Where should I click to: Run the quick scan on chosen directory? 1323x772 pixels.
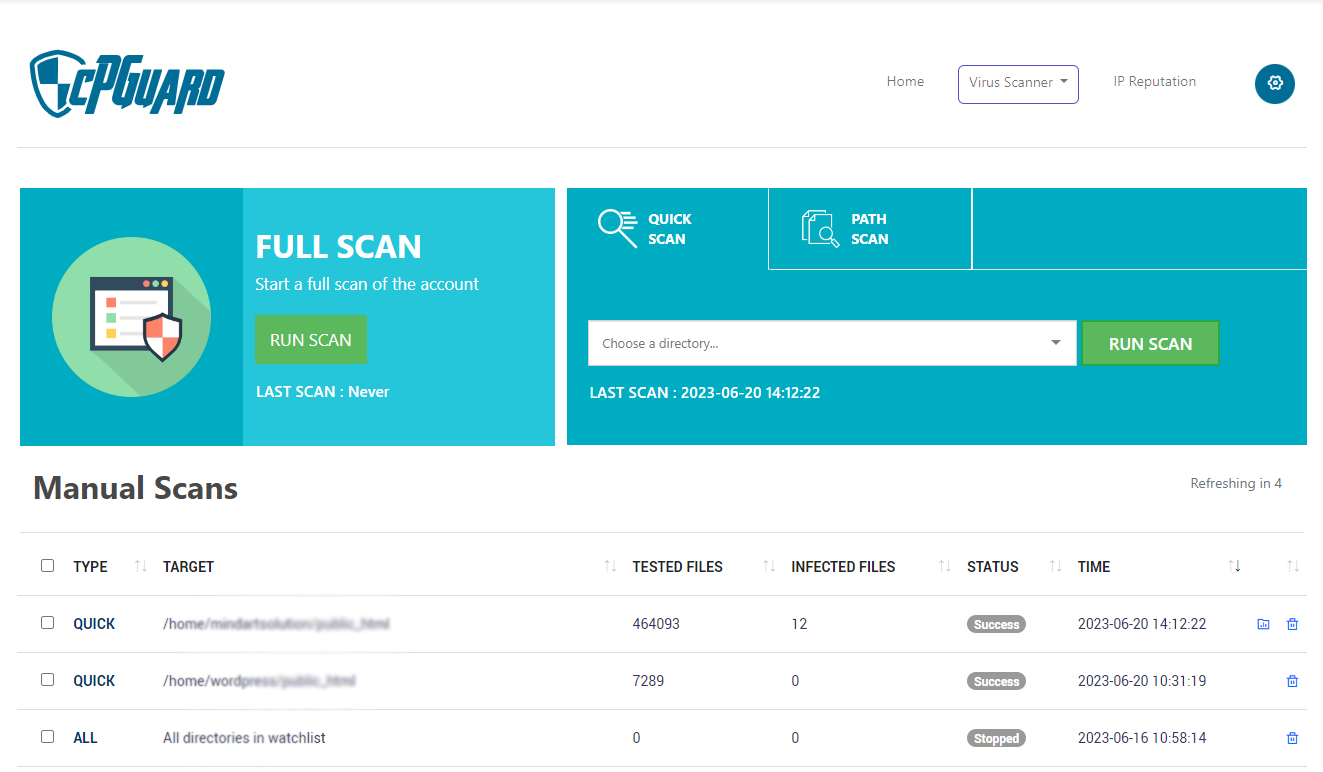click(x=1150, y=343)
